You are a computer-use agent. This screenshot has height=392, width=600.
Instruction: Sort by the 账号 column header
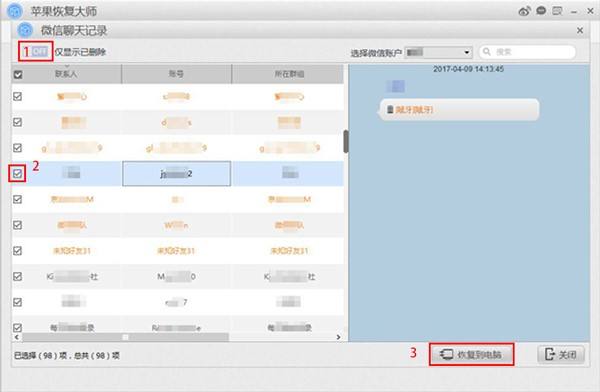176,74
